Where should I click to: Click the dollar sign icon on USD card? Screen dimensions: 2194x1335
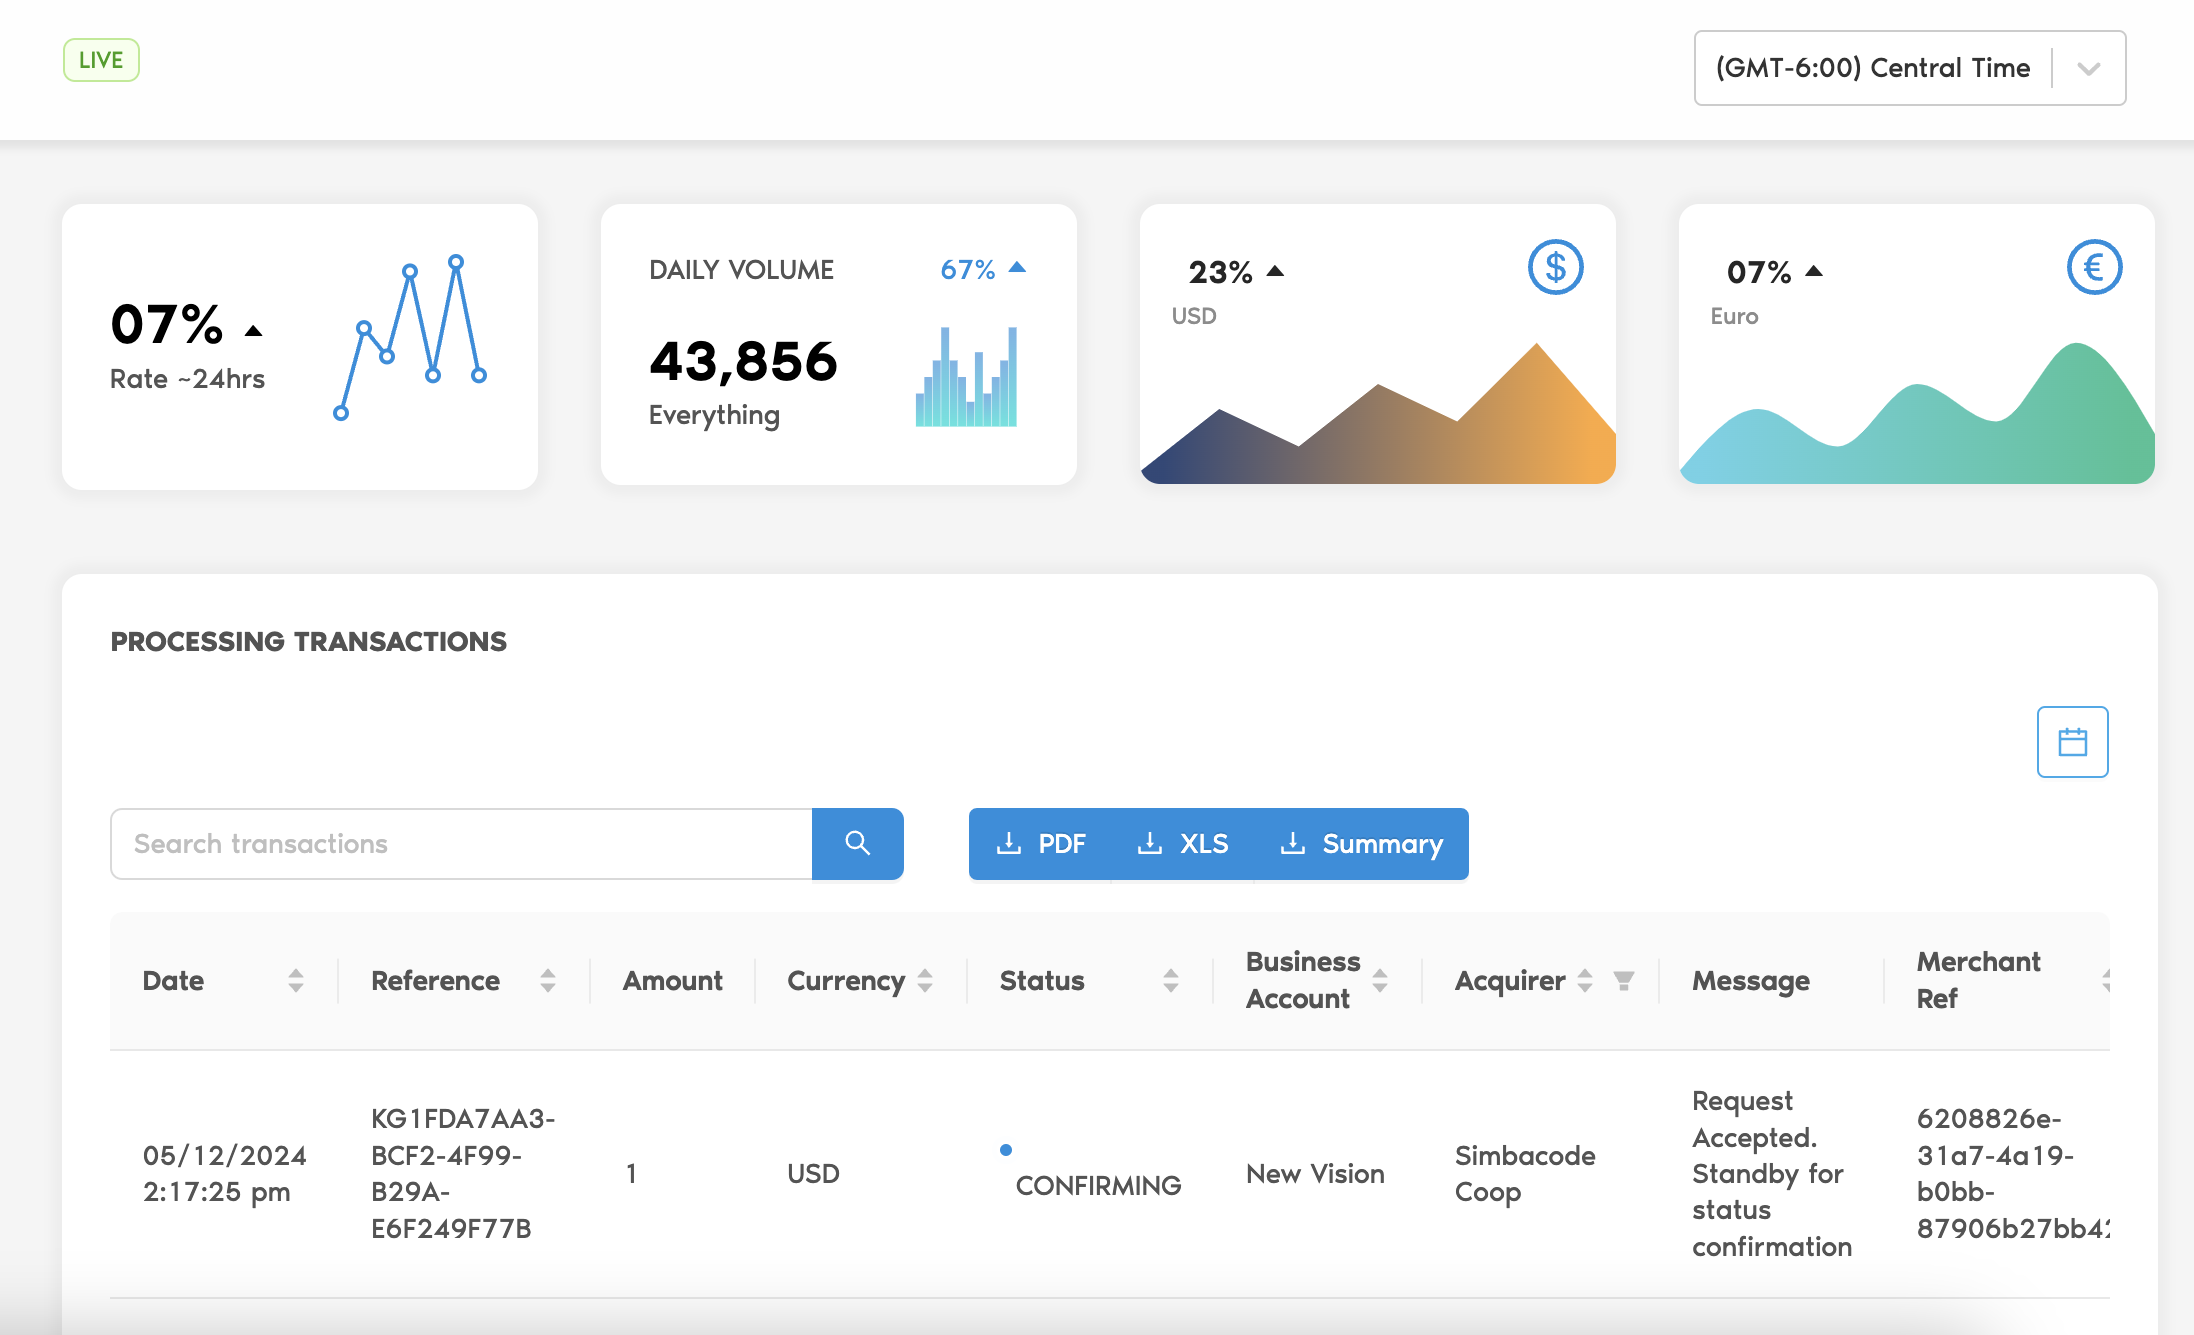tap(1555, 267)
